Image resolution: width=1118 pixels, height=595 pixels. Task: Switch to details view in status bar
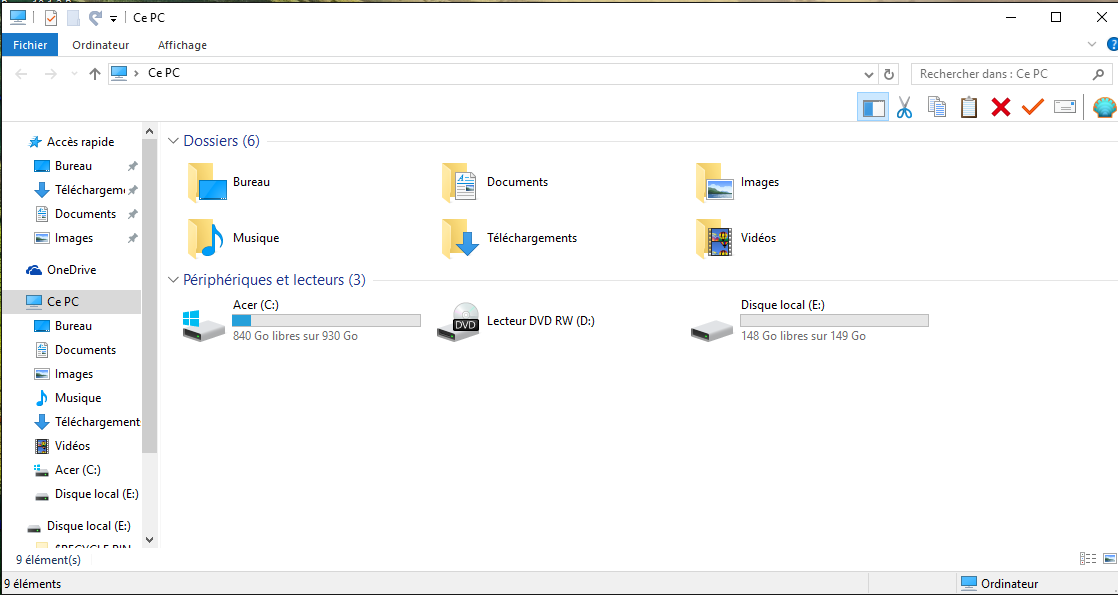1087,559
